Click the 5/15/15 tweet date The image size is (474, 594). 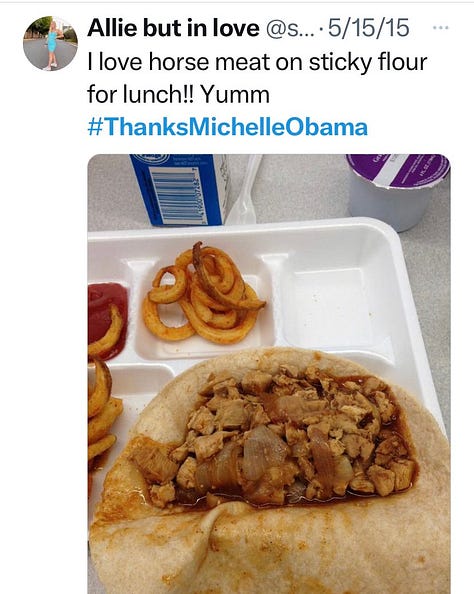[369, 28]
